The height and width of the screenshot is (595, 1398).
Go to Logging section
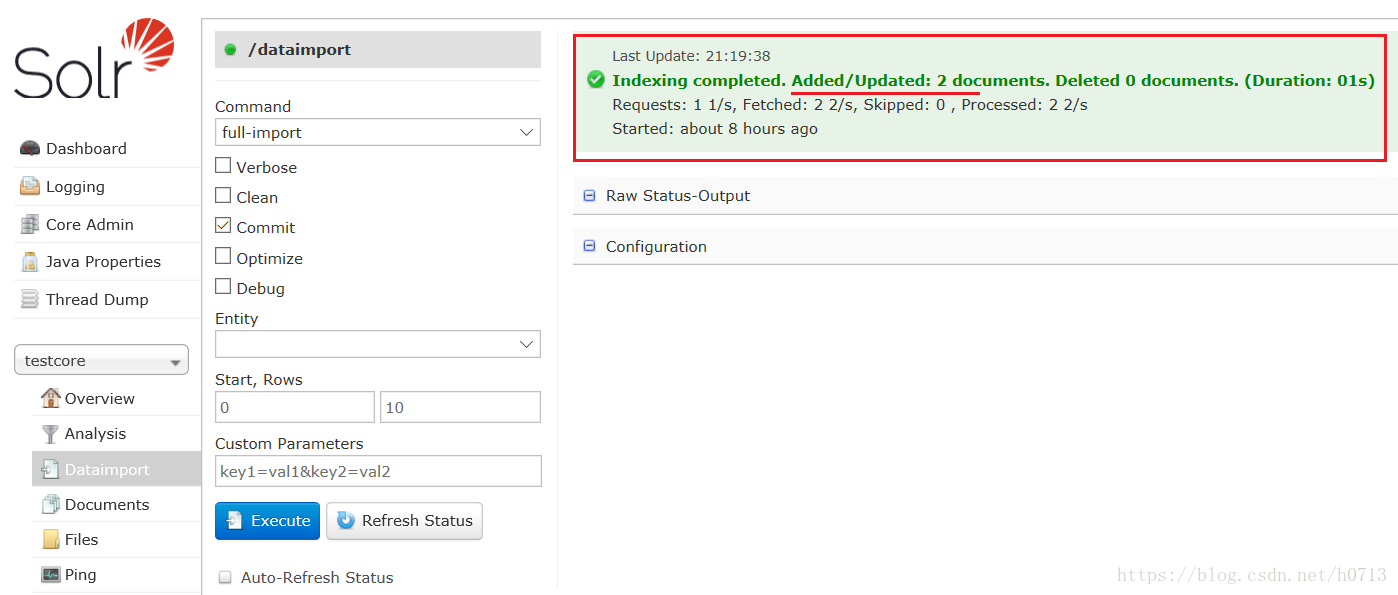[75, 187]
